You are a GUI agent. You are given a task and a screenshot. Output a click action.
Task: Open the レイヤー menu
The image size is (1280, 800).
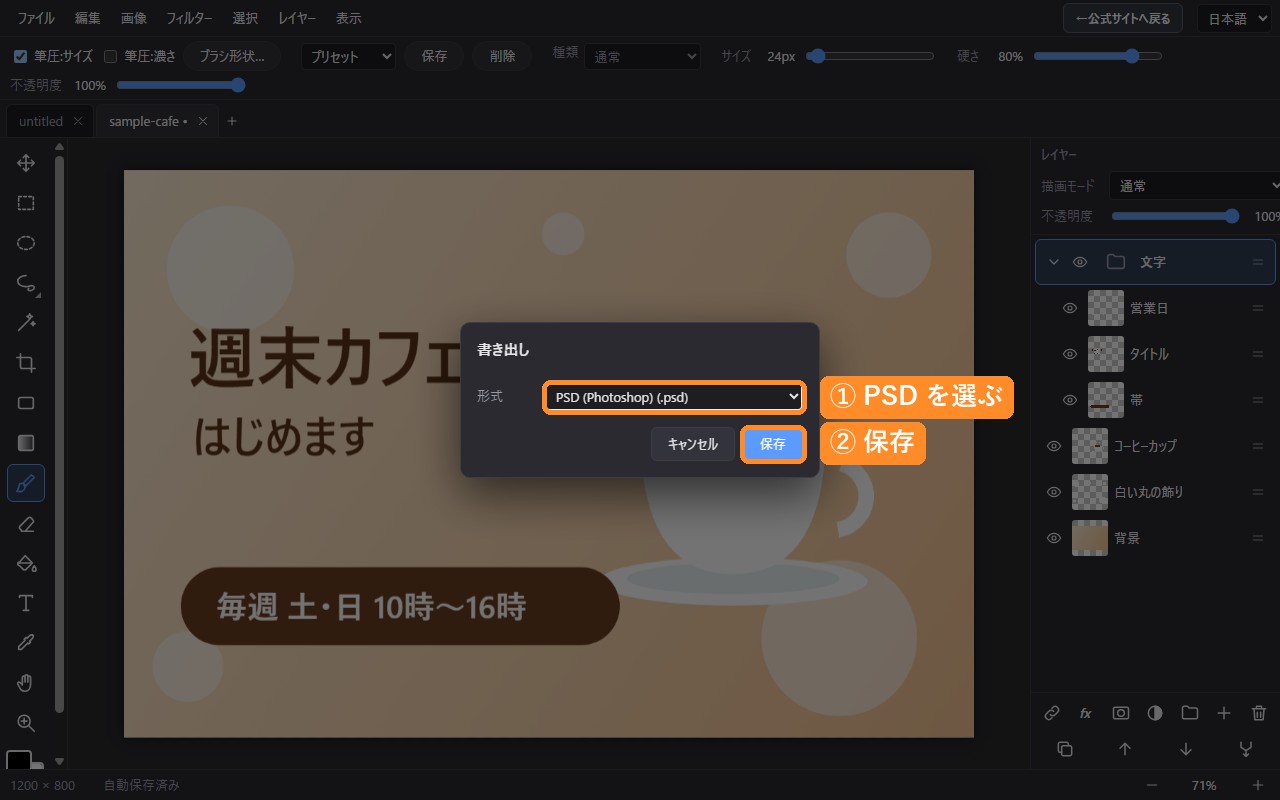299,18
